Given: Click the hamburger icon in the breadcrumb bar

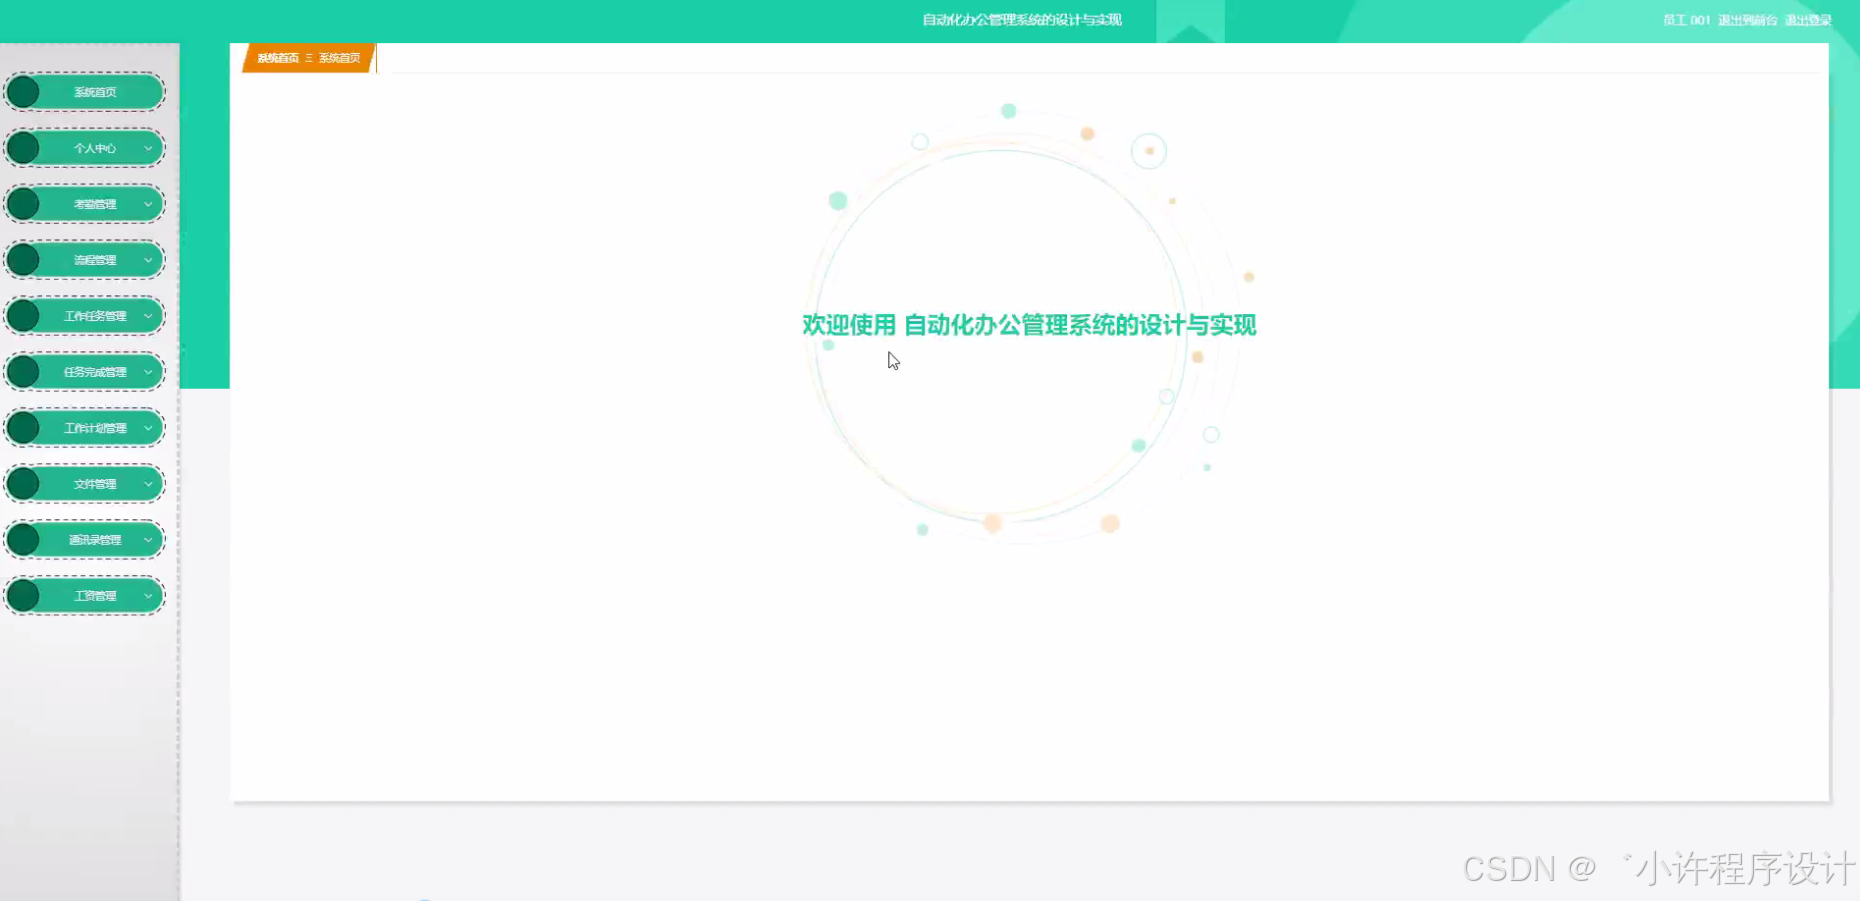Looking at the screenshot, I should pos(310,57).
